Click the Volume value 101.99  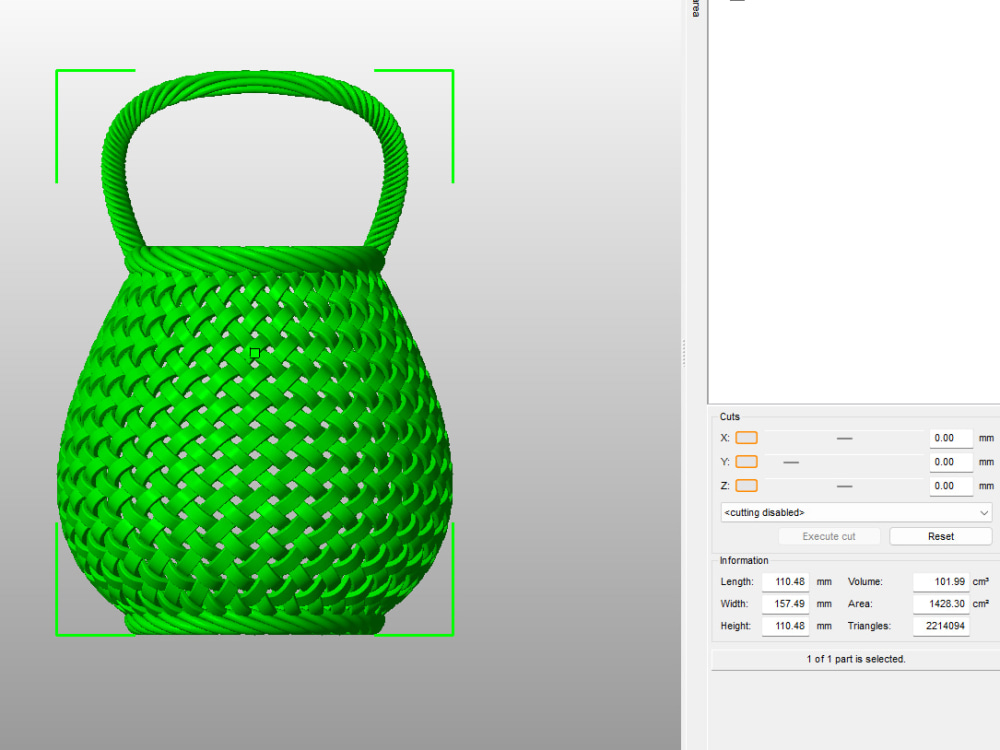941,582
